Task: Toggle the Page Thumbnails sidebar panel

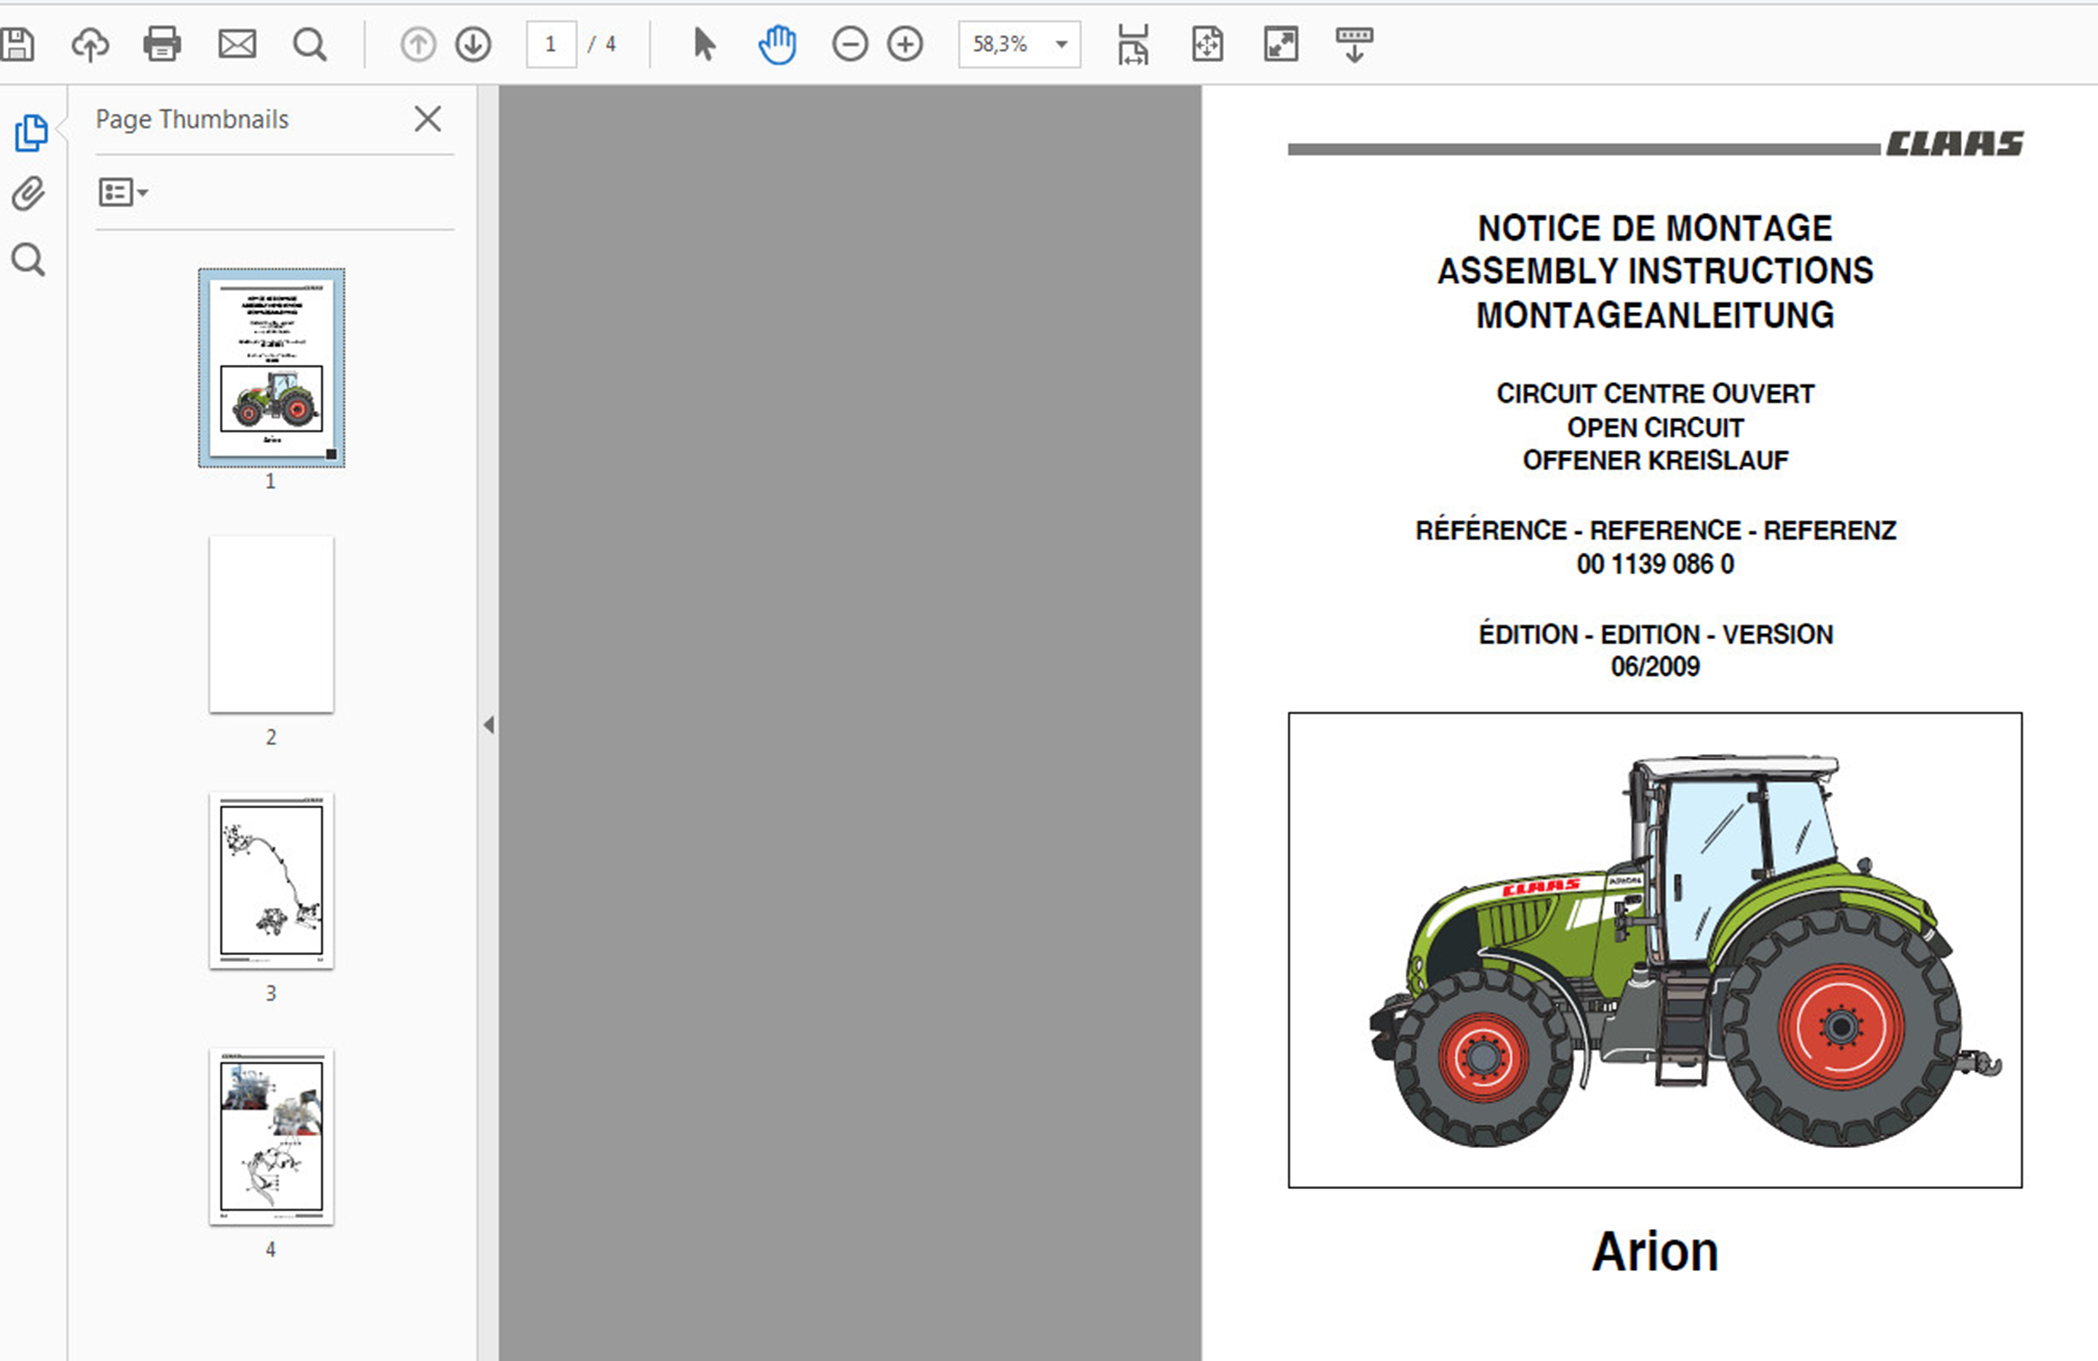Action: [x=31, y=132]
